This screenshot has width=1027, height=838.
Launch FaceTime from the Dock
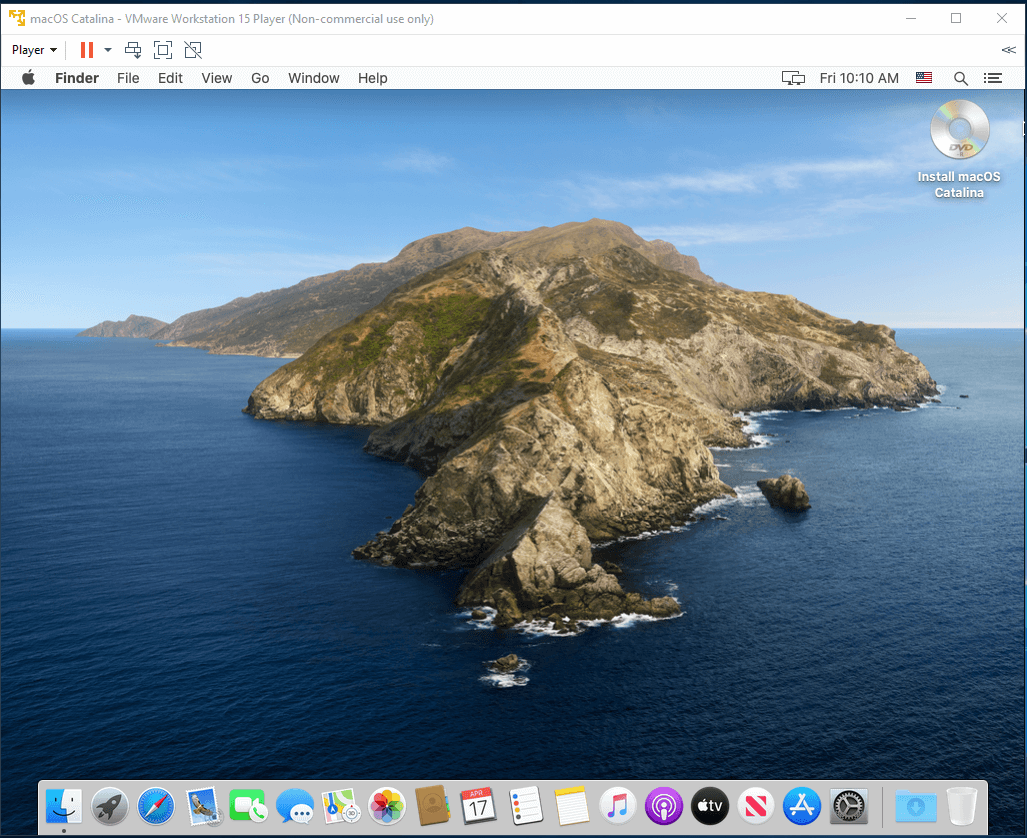[x=248, y=807]
